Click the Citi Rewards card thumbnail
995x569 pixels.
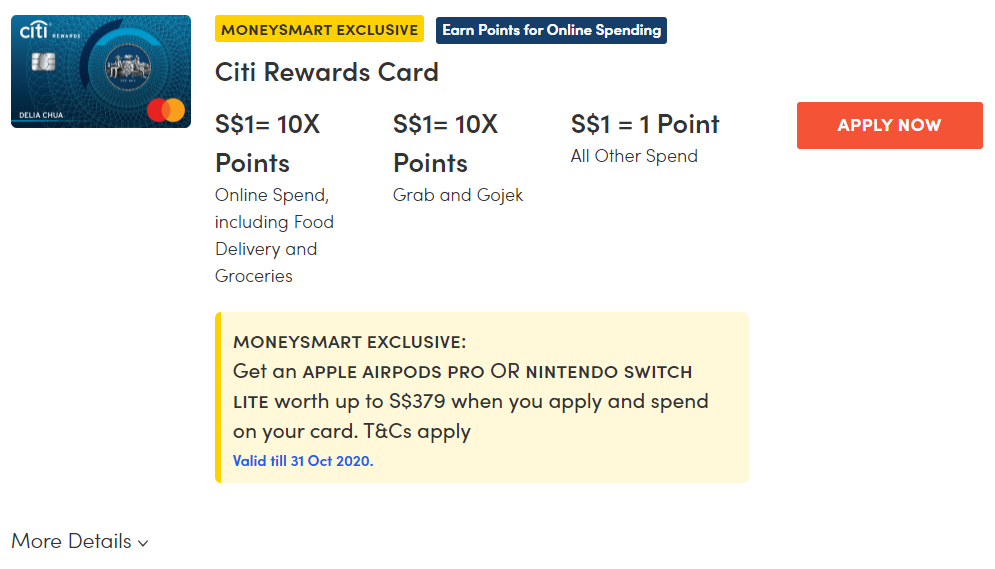click(x=101, y=71)
